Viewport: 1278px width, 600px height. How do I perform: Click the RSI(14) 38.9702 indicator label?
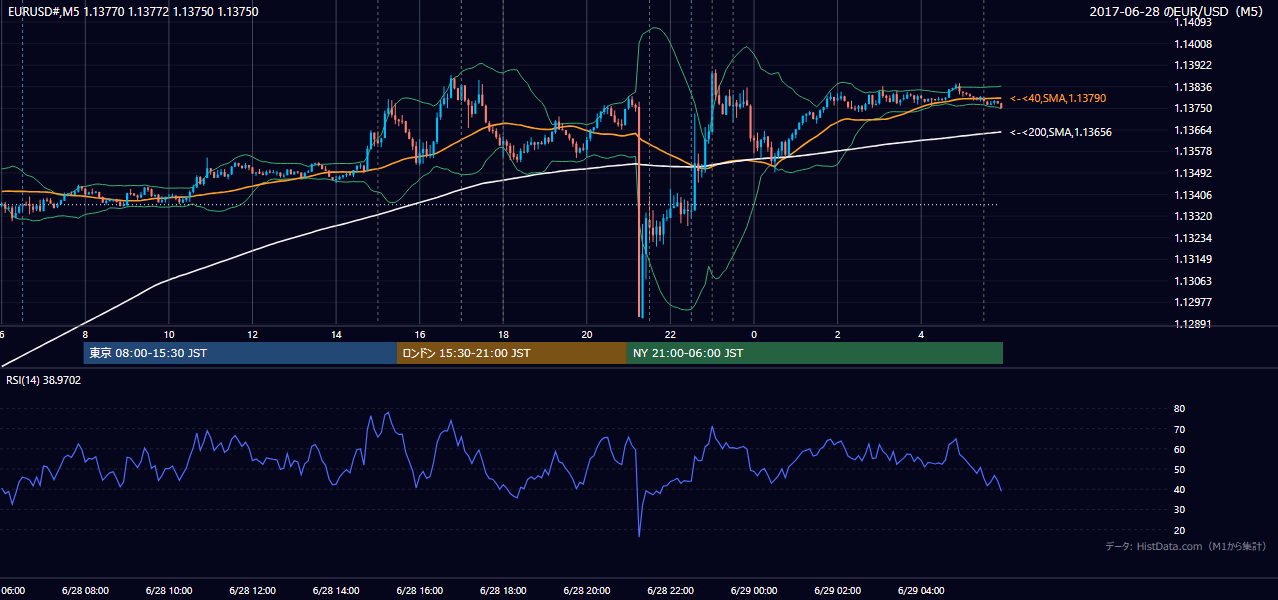pyautogui.click(x=44, y=380)
